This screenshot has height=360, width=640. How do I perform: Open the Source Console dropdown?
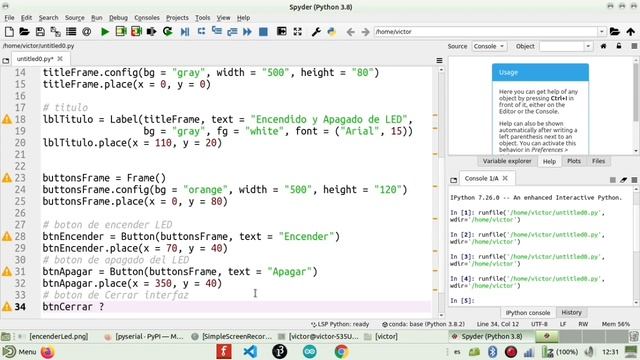click(489, 46)
